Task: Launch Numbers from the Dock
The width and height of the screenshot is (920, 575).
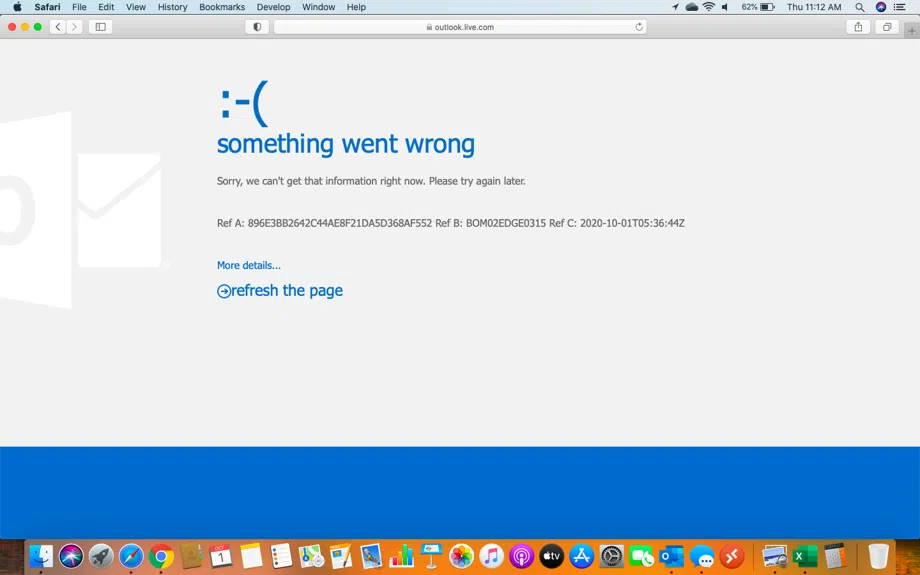Action: coord(401,556)
